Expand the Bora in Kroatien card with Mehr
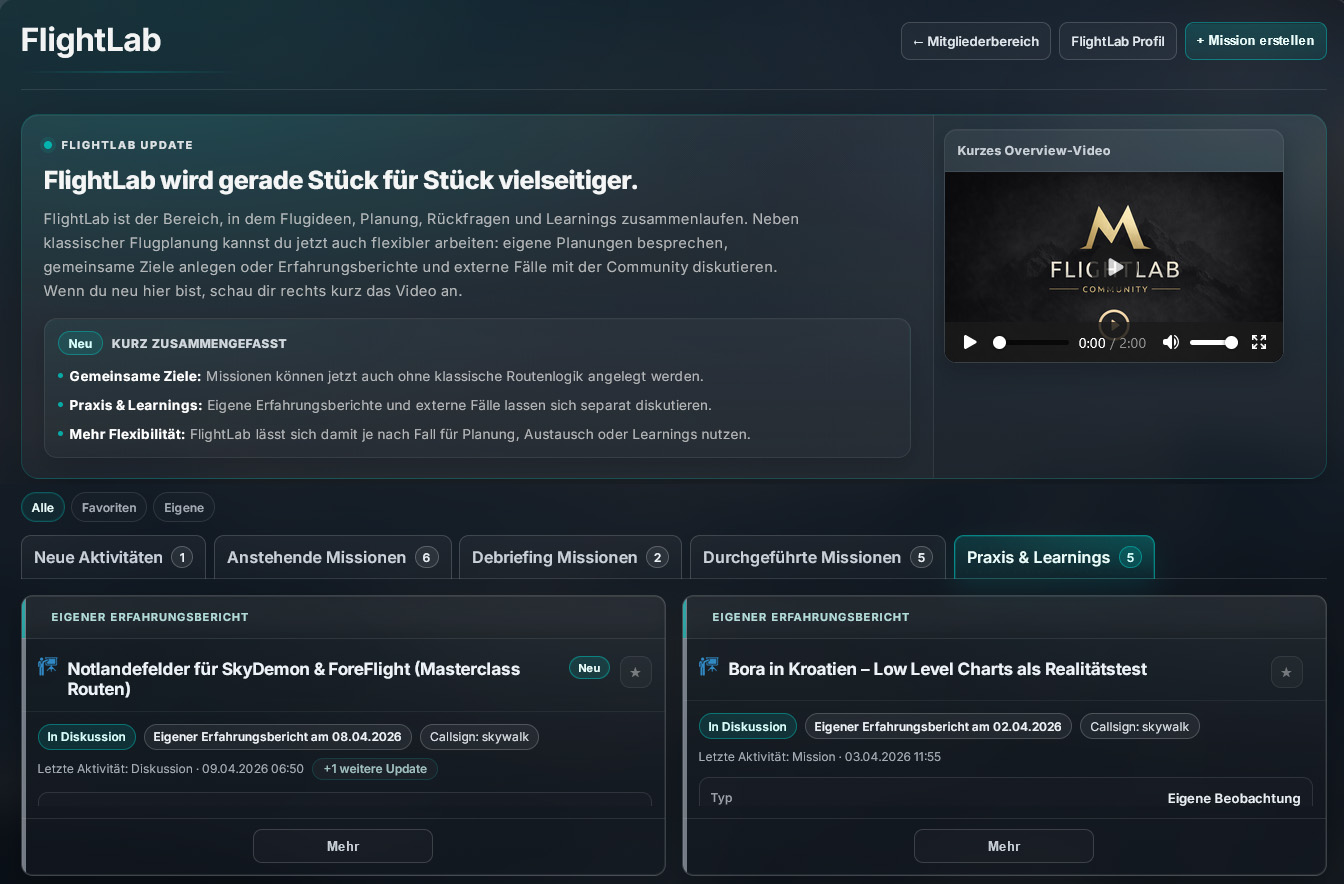This screenshot has height=884, width=1344. coord(1003,846)
